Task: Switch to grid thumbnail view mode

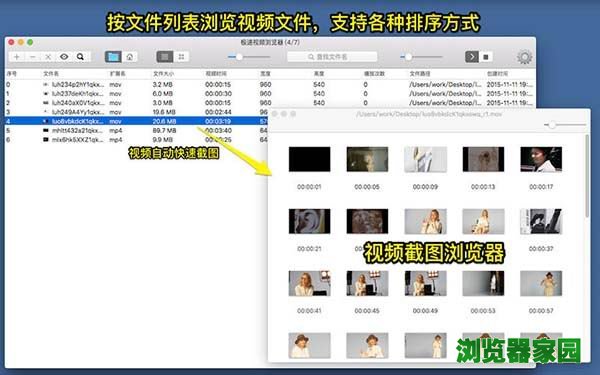Action: [181, 57]
